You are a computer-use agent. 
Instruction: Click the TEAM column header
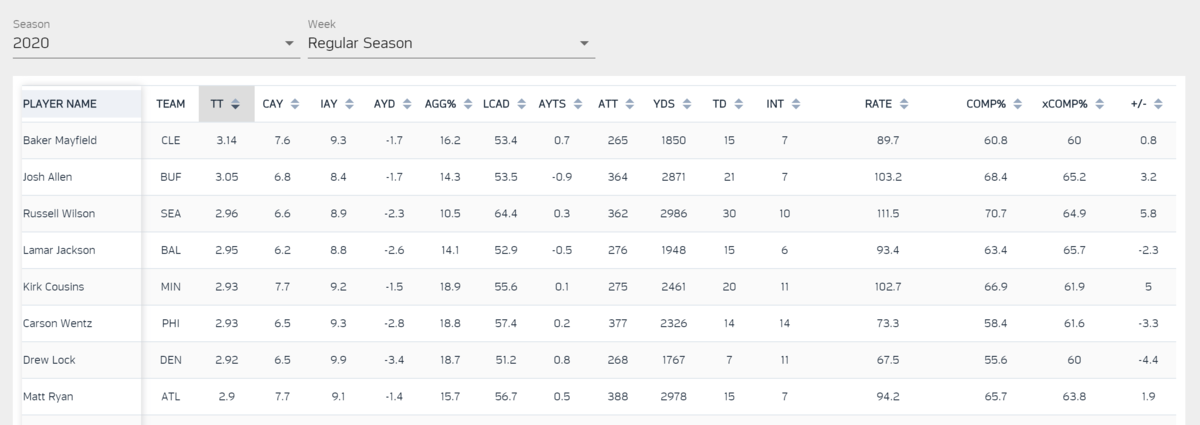pyautogui.click(x=170, y=104)
